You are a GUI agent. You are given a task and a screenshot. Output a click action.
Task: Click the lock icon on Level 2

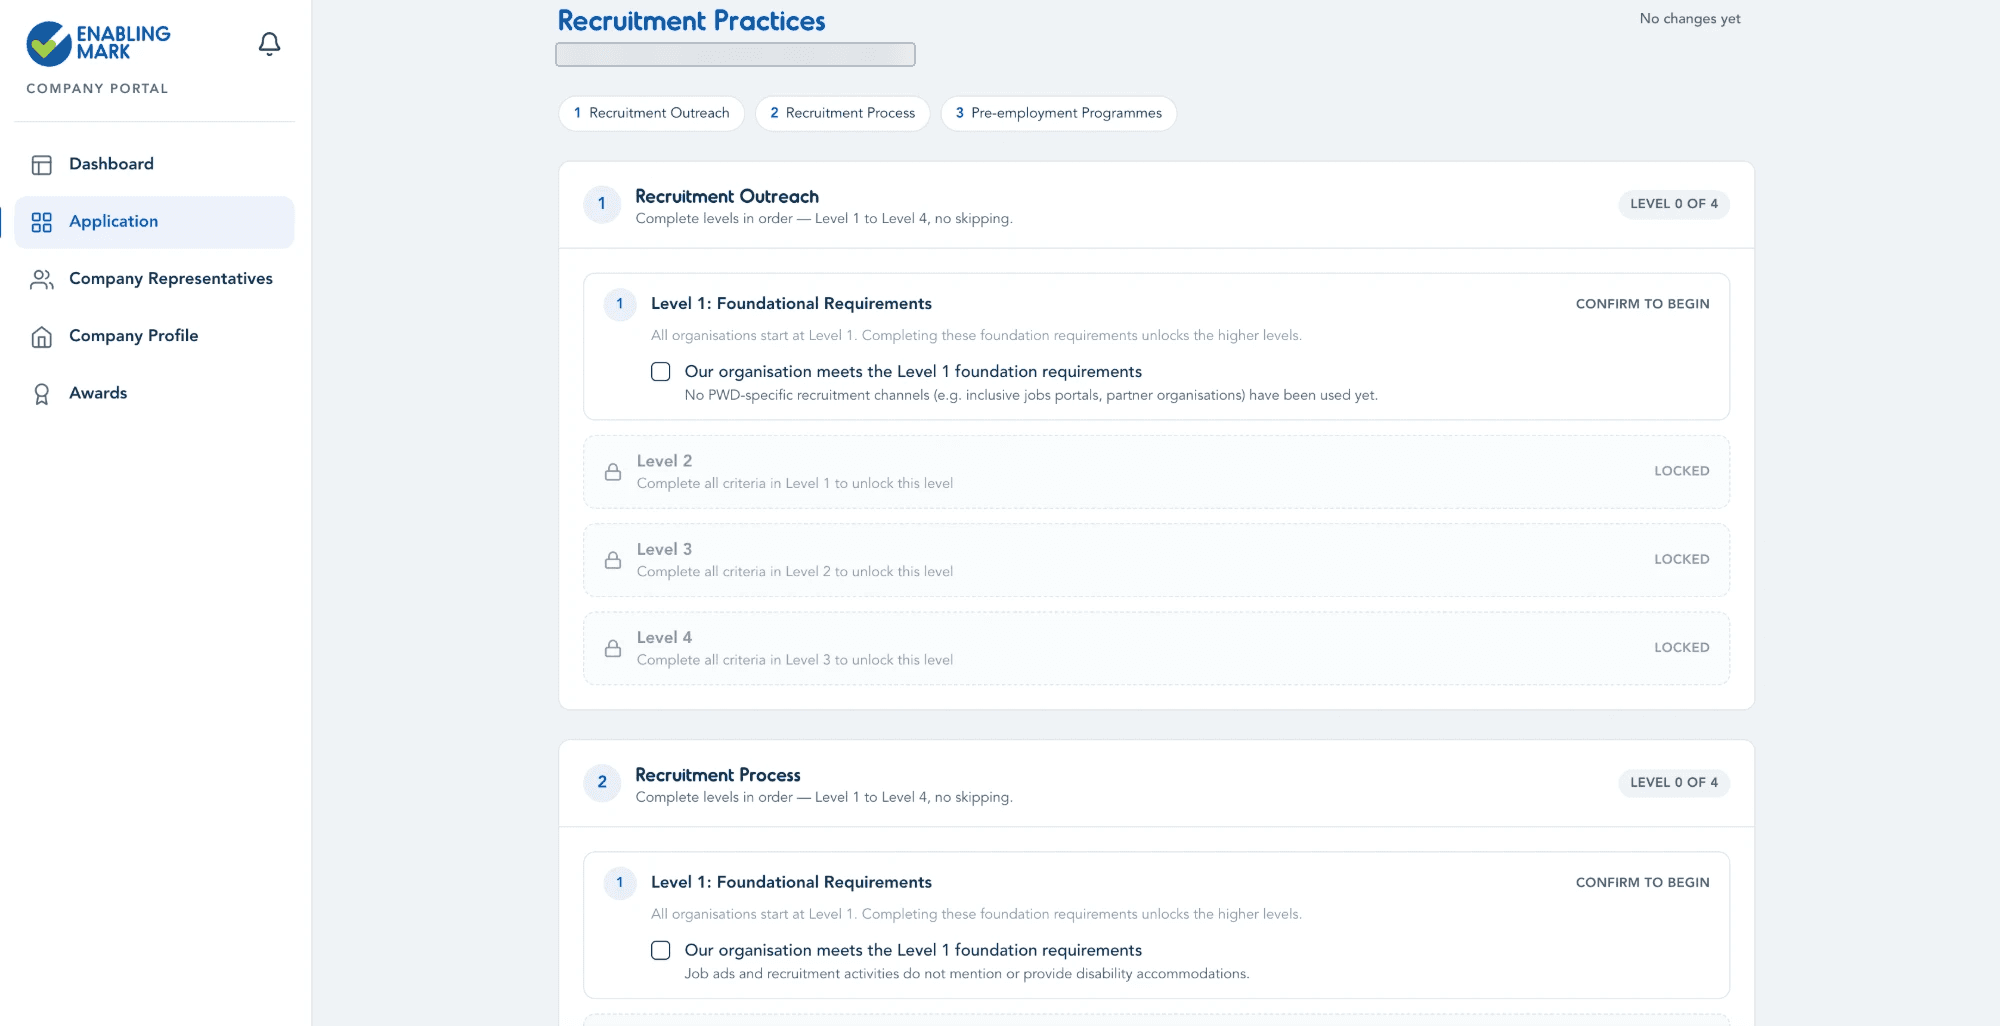pos(613,472)
